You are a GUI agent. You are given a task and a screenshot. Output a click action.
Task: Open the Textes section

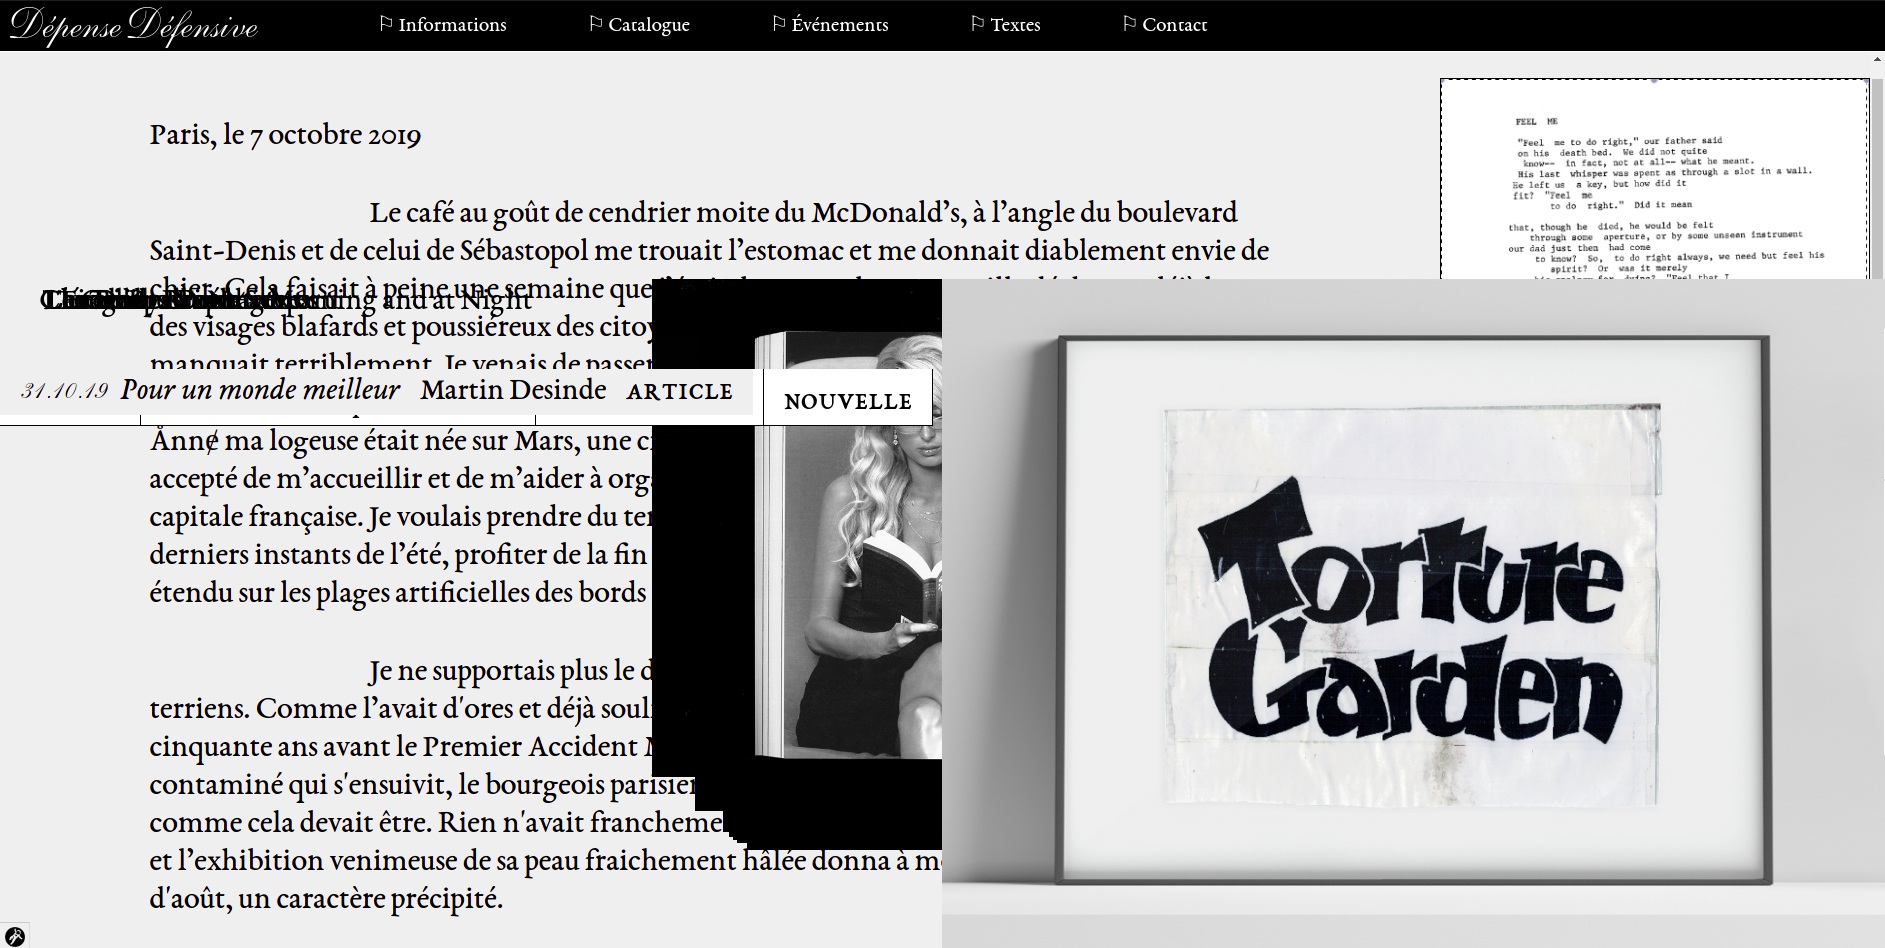click(1015, 25)
